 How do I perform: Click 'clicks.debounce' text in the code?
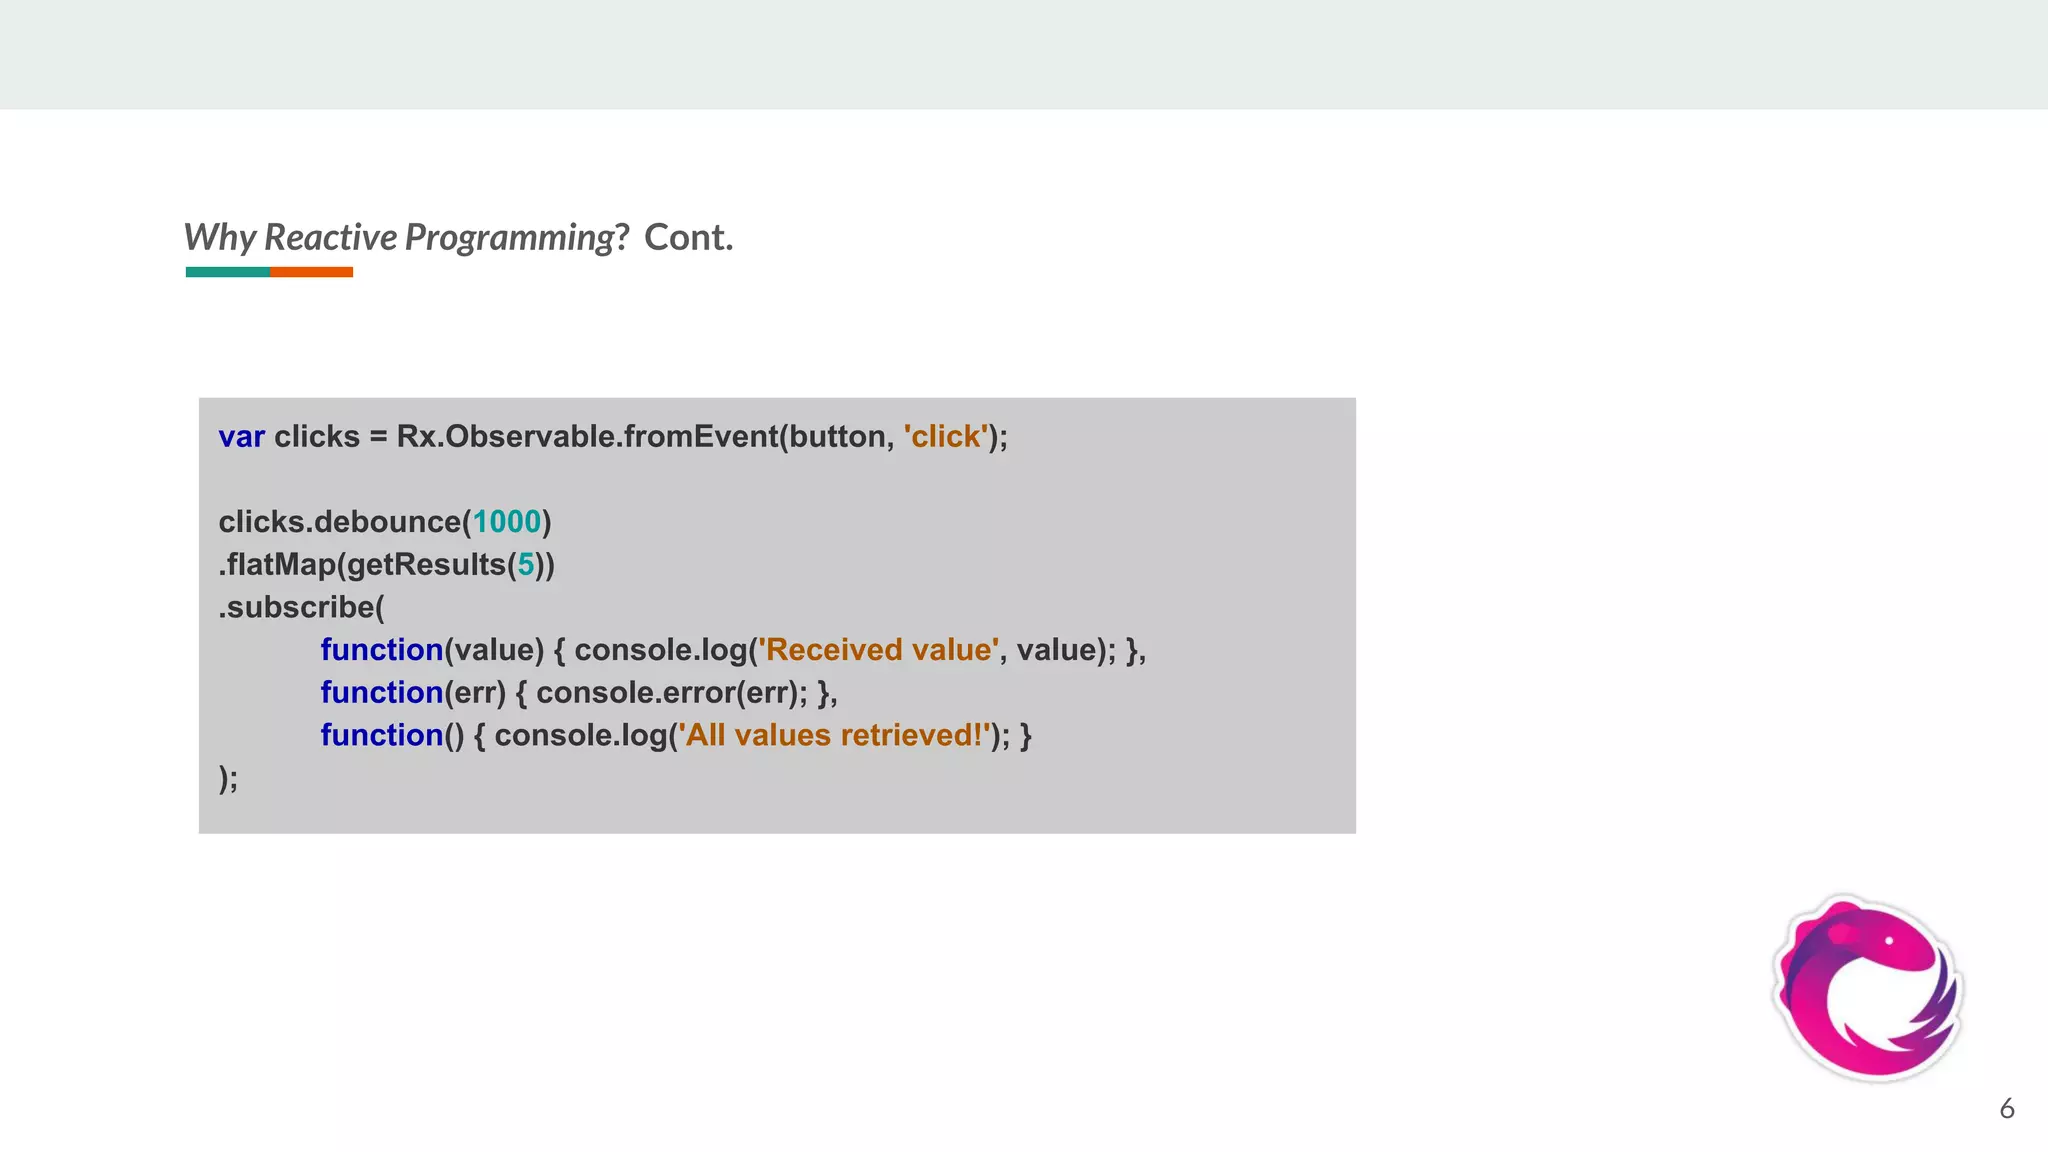[339, 522]
